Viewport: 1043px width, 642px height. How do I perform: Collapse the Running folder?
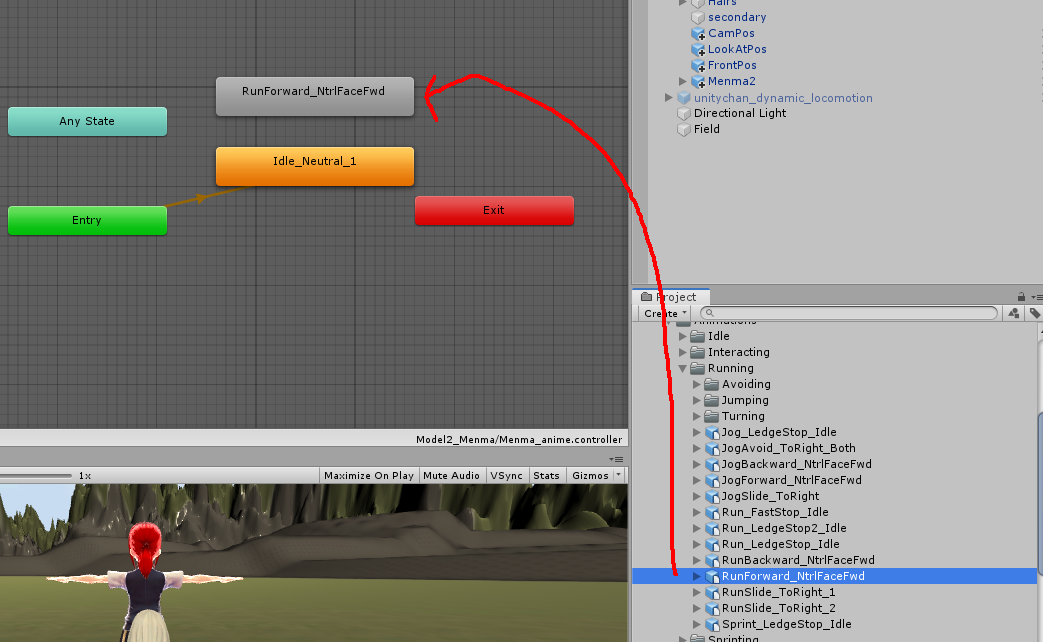point(682,368)
